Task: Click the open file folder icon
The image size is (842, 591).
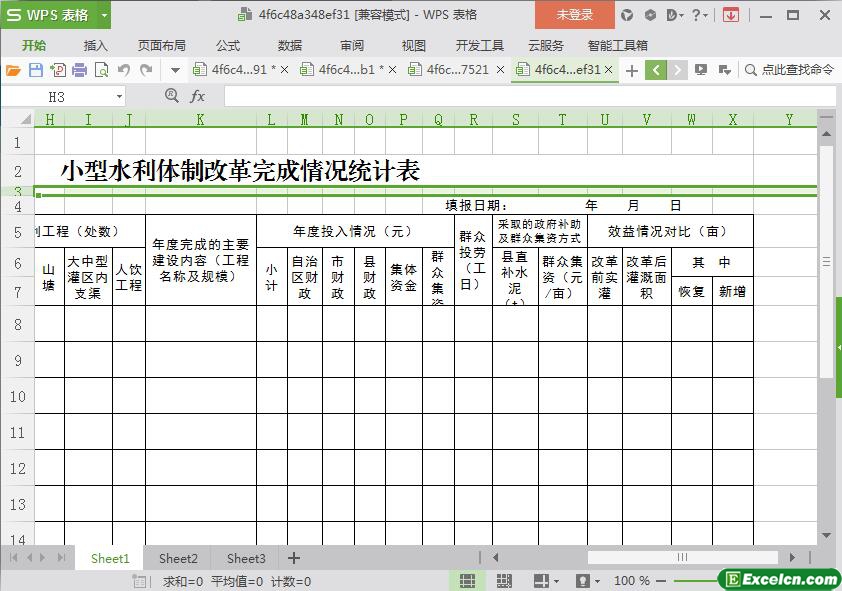Action: pyautogui.click(x=13, y=70)
